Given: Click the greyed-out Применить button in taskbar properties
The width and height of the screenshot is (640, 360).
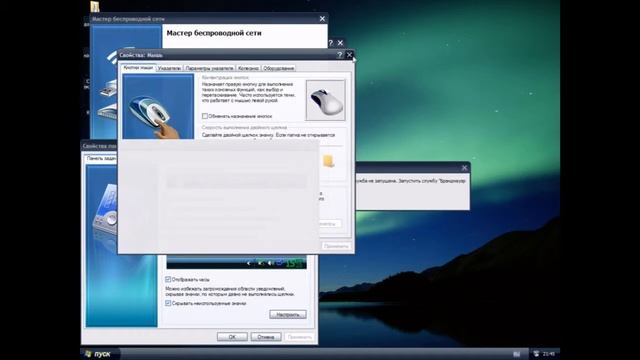Looking at the screenshot, I should pos(300,337).
